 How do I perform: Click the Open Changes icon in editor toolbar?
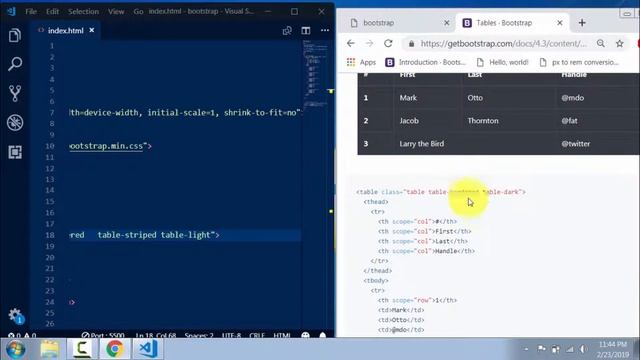(287, 31)
